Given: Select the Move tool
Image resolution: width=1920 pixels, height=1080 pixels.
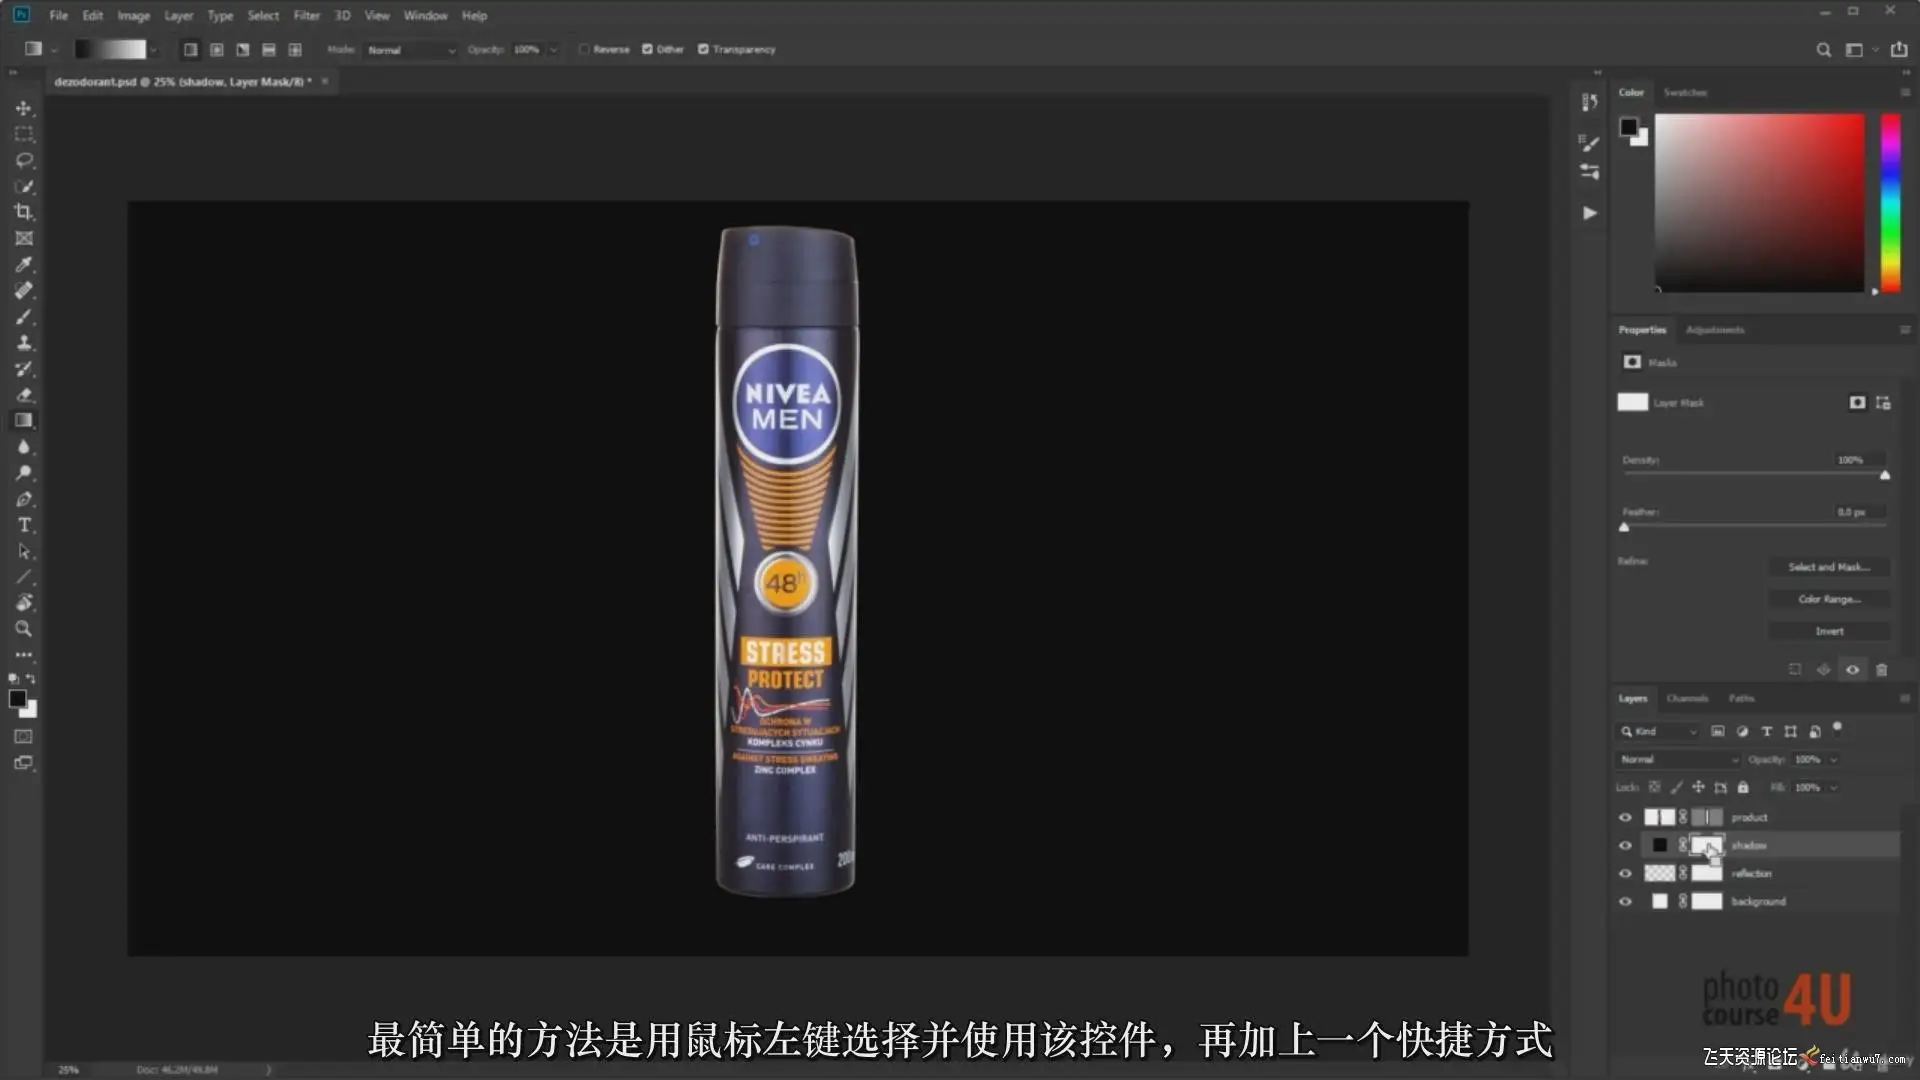Looking at the screenshot, I should pos(24,108).
